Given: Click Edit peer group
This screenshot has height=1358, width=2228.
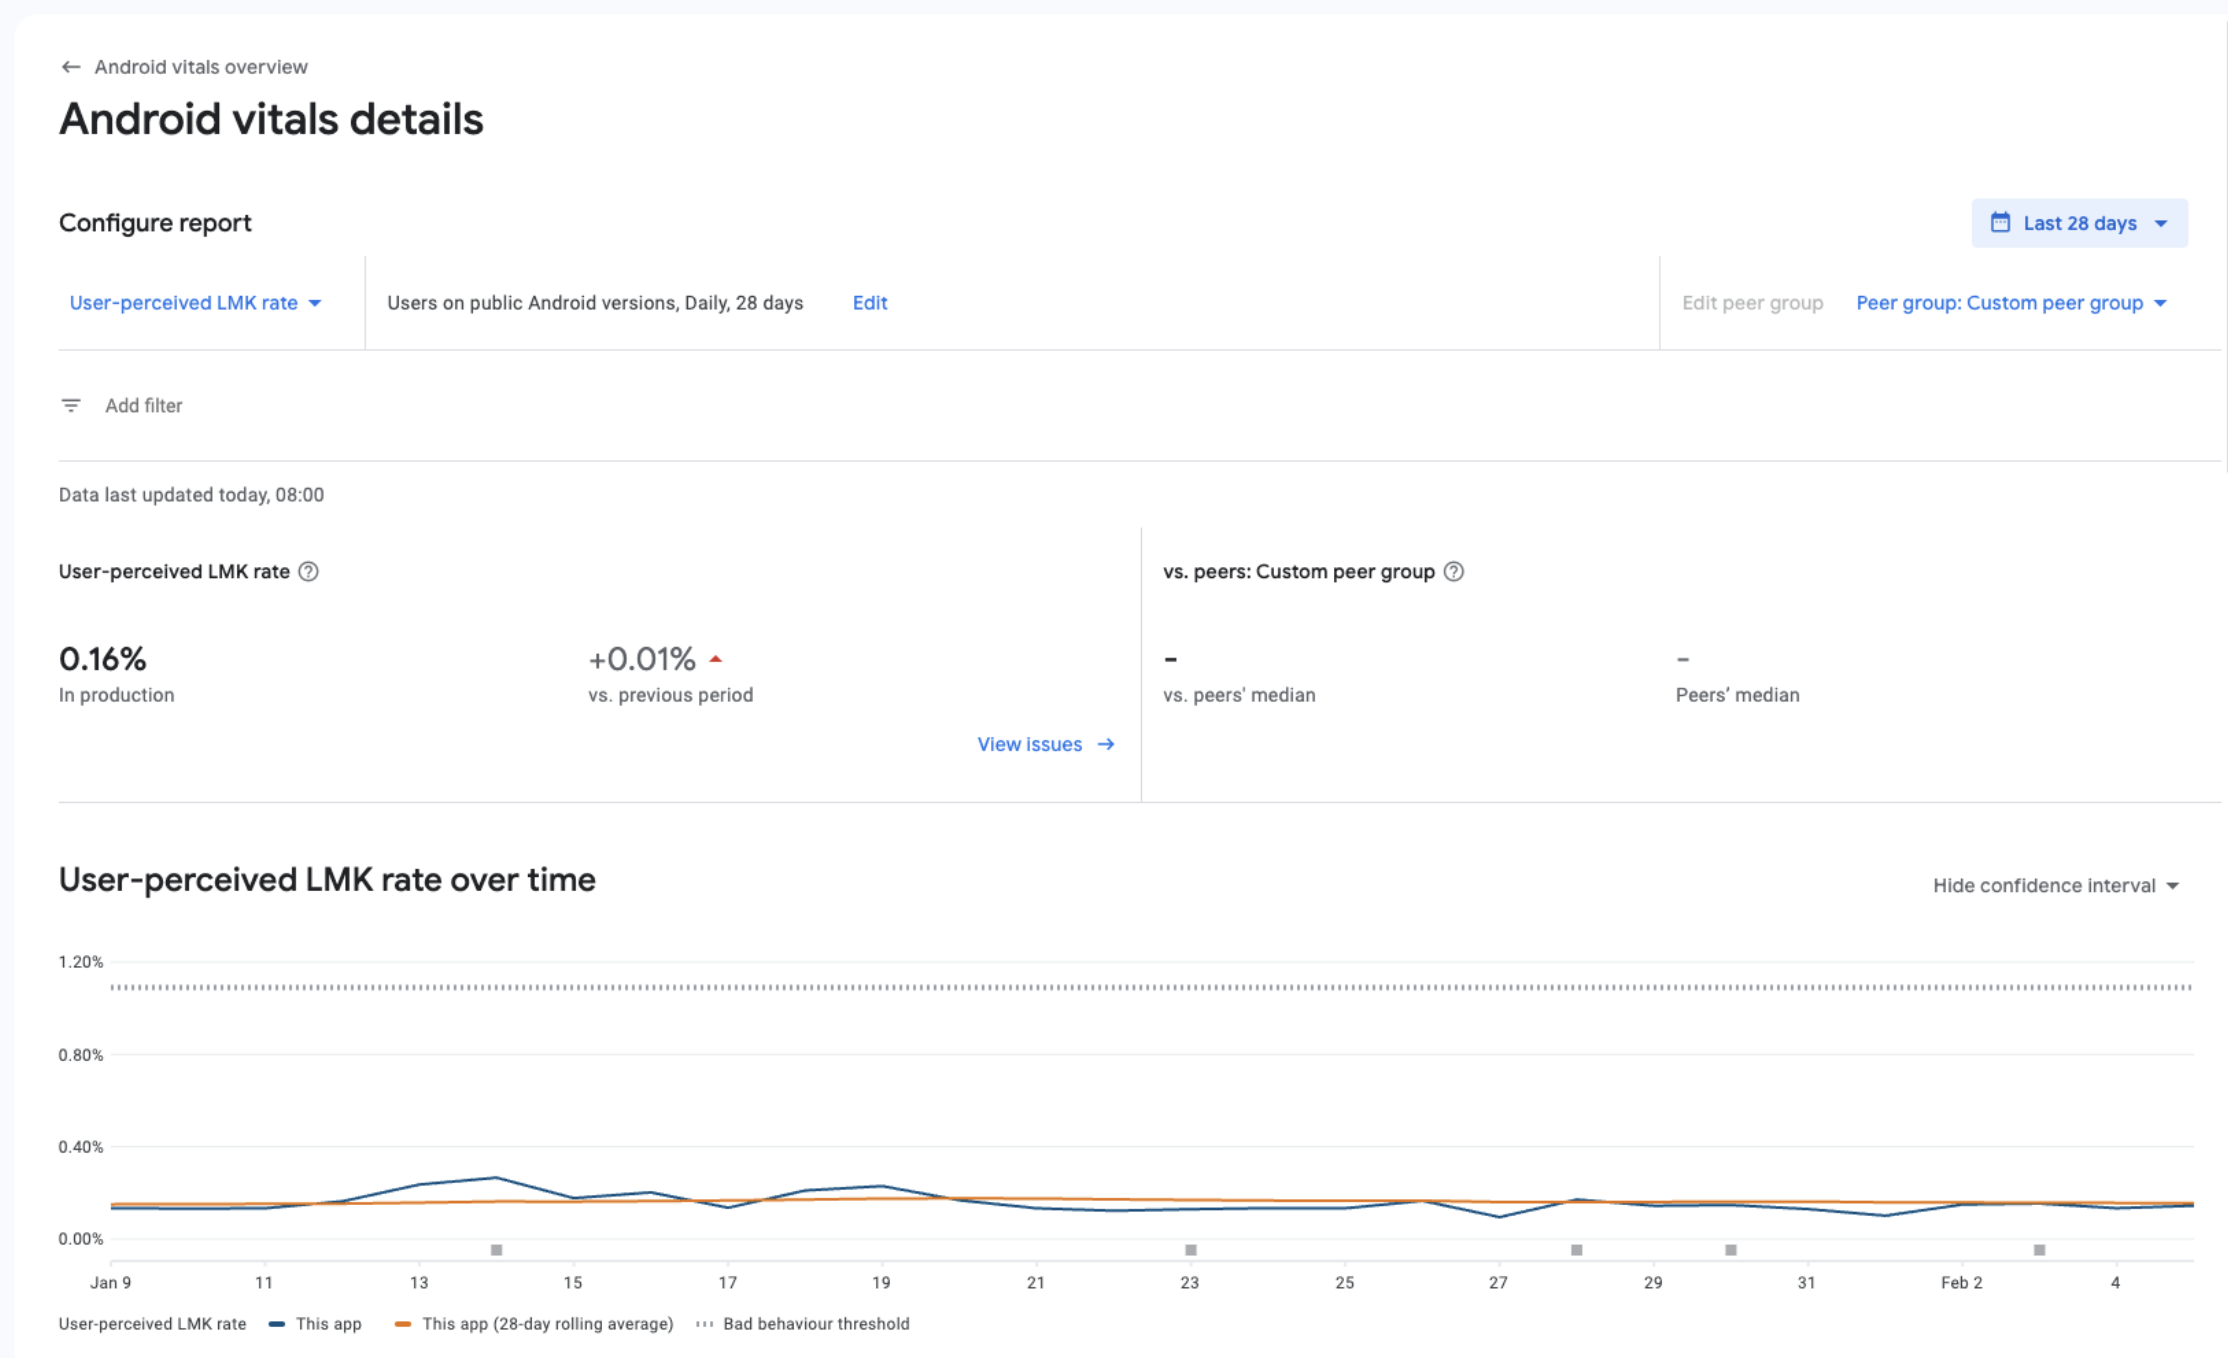Looking at the screenshot, I should point(1752,303).
